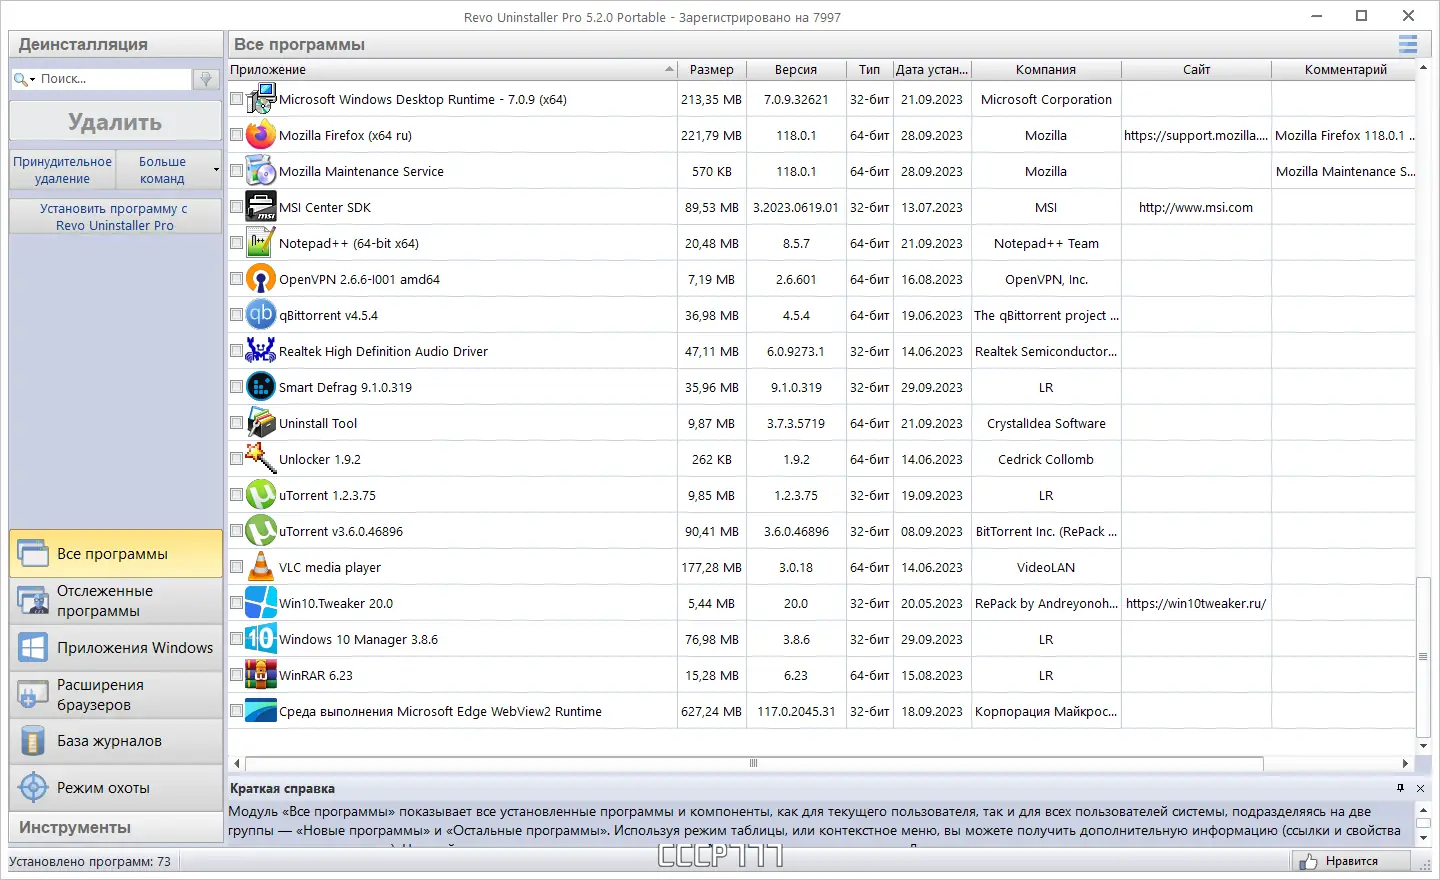Sort by the Компания column header
1440x880 pixels.
tap(1046, 70)
